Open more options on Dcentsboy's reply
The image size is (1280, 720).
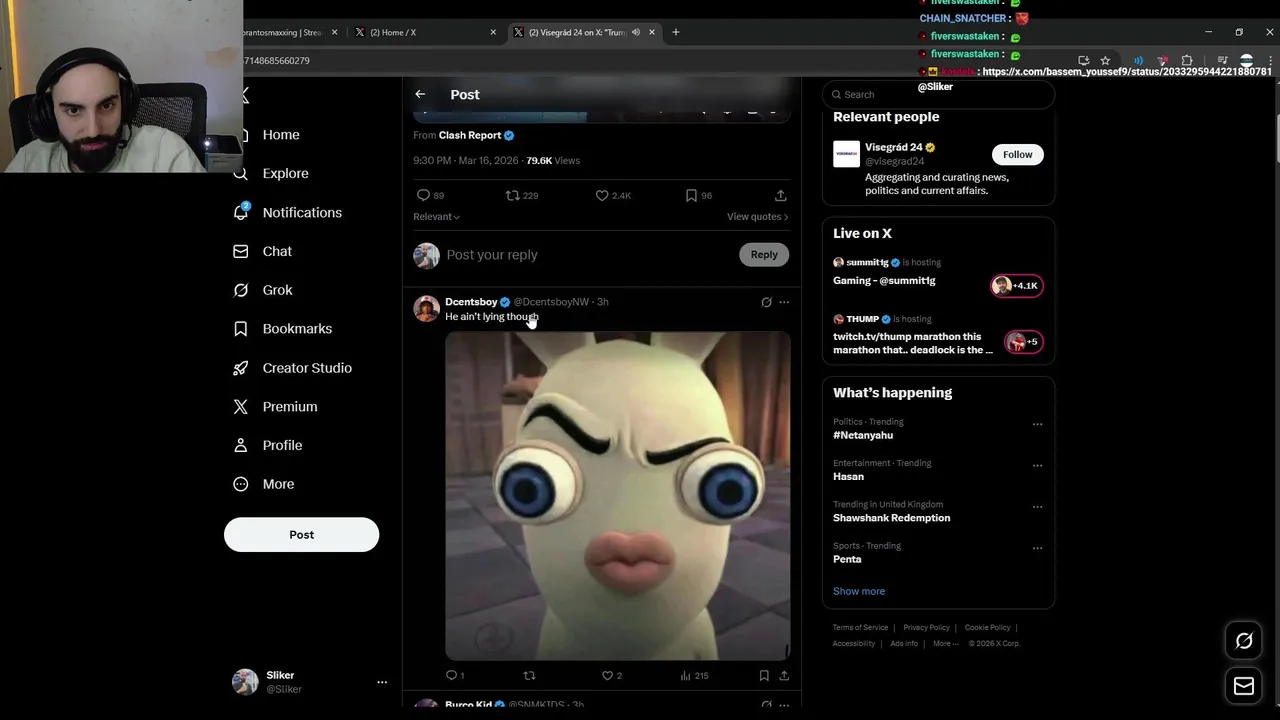point(784,302)
